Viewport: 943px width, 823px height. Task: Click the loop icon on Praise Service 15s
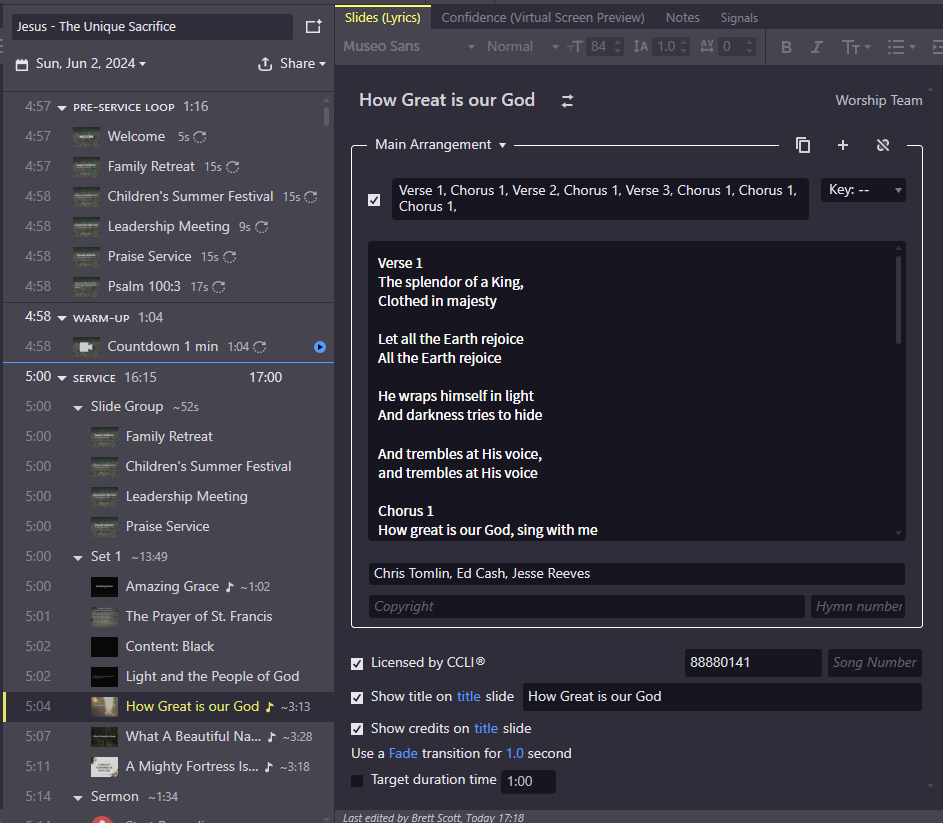tap(230, 257)
